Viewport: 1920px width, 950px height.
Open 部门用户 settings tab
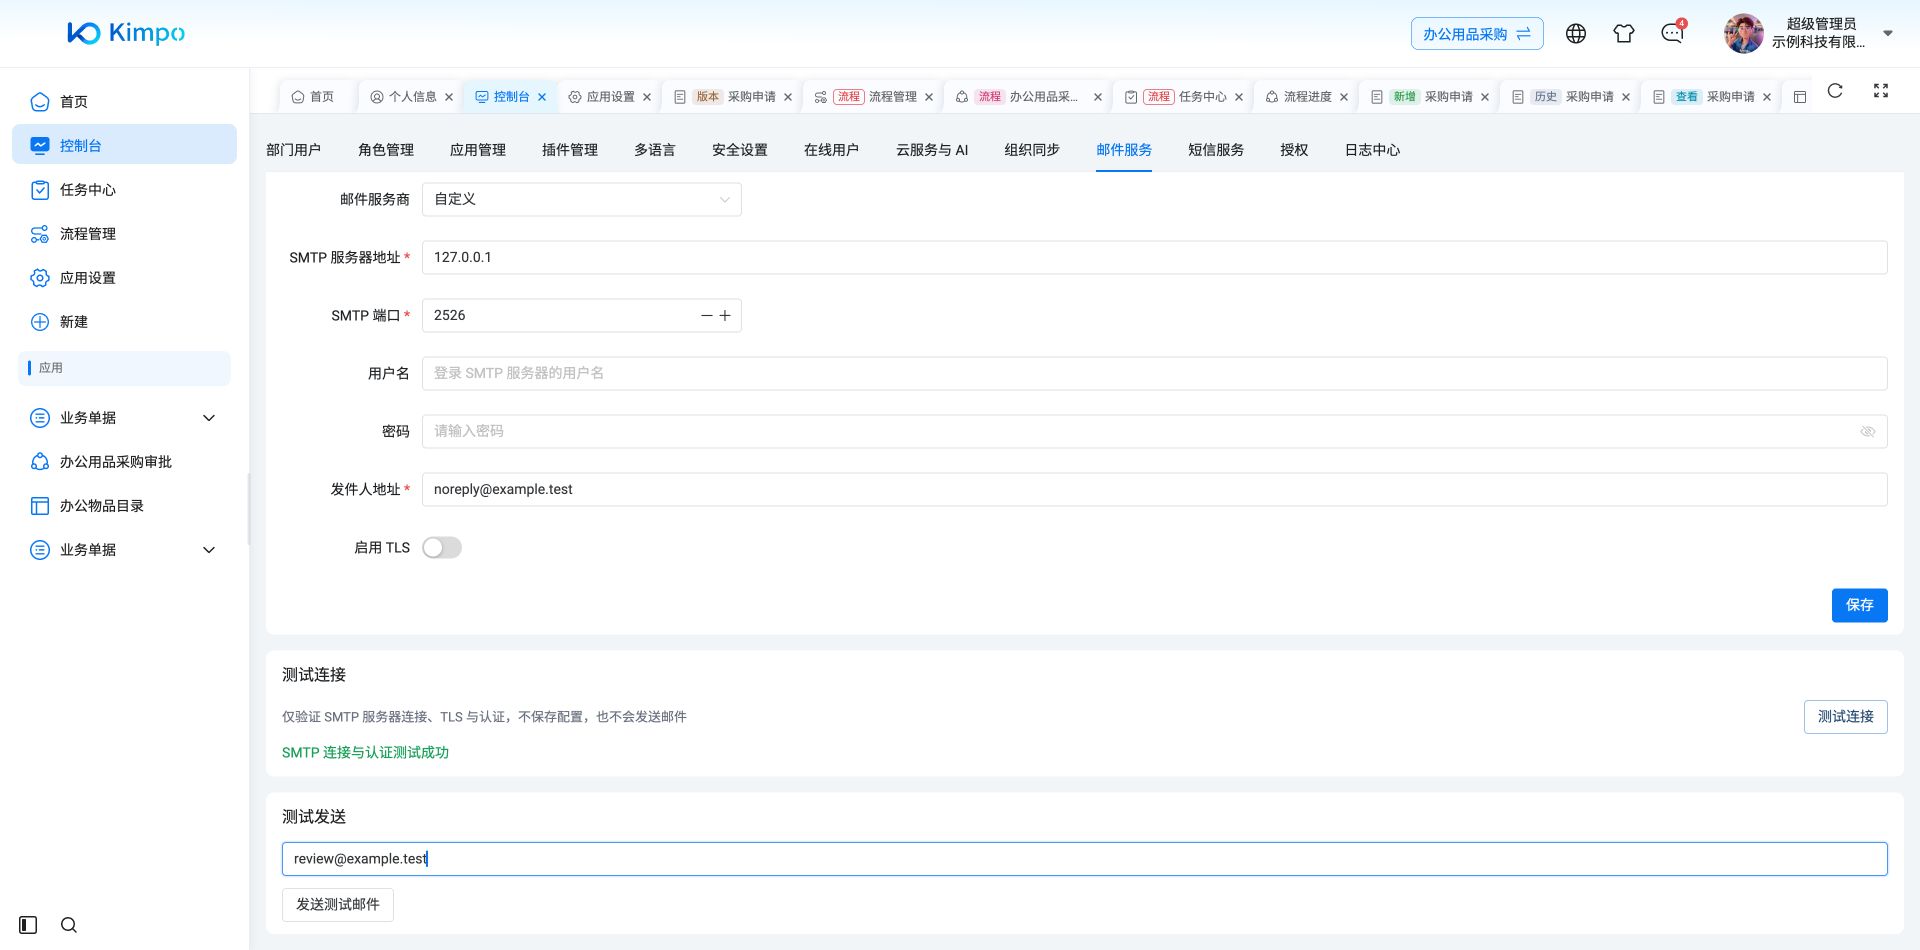pyautogui.click(x=293, y=150)
